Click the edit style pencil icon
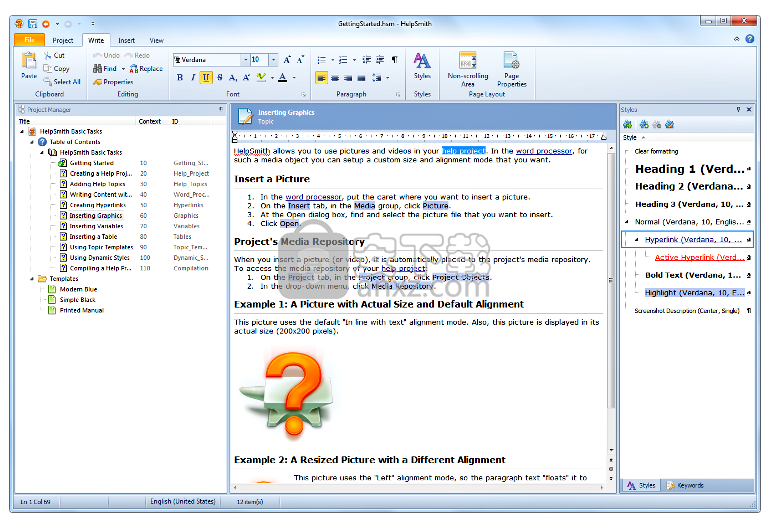The width and height of the screenshot is (773, 522). coord(669,124)
